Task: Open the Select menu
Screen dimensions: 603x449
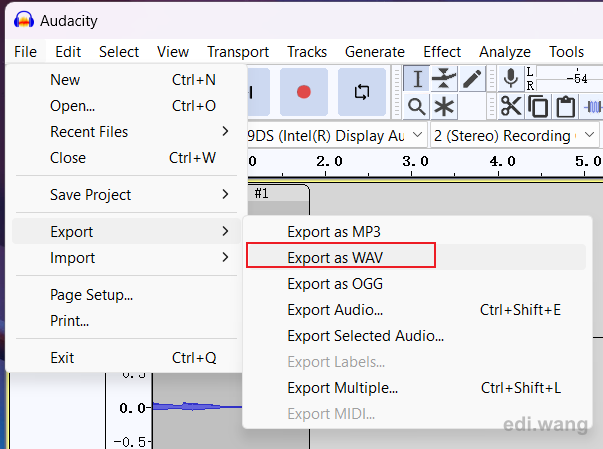Action: [119, 52]
